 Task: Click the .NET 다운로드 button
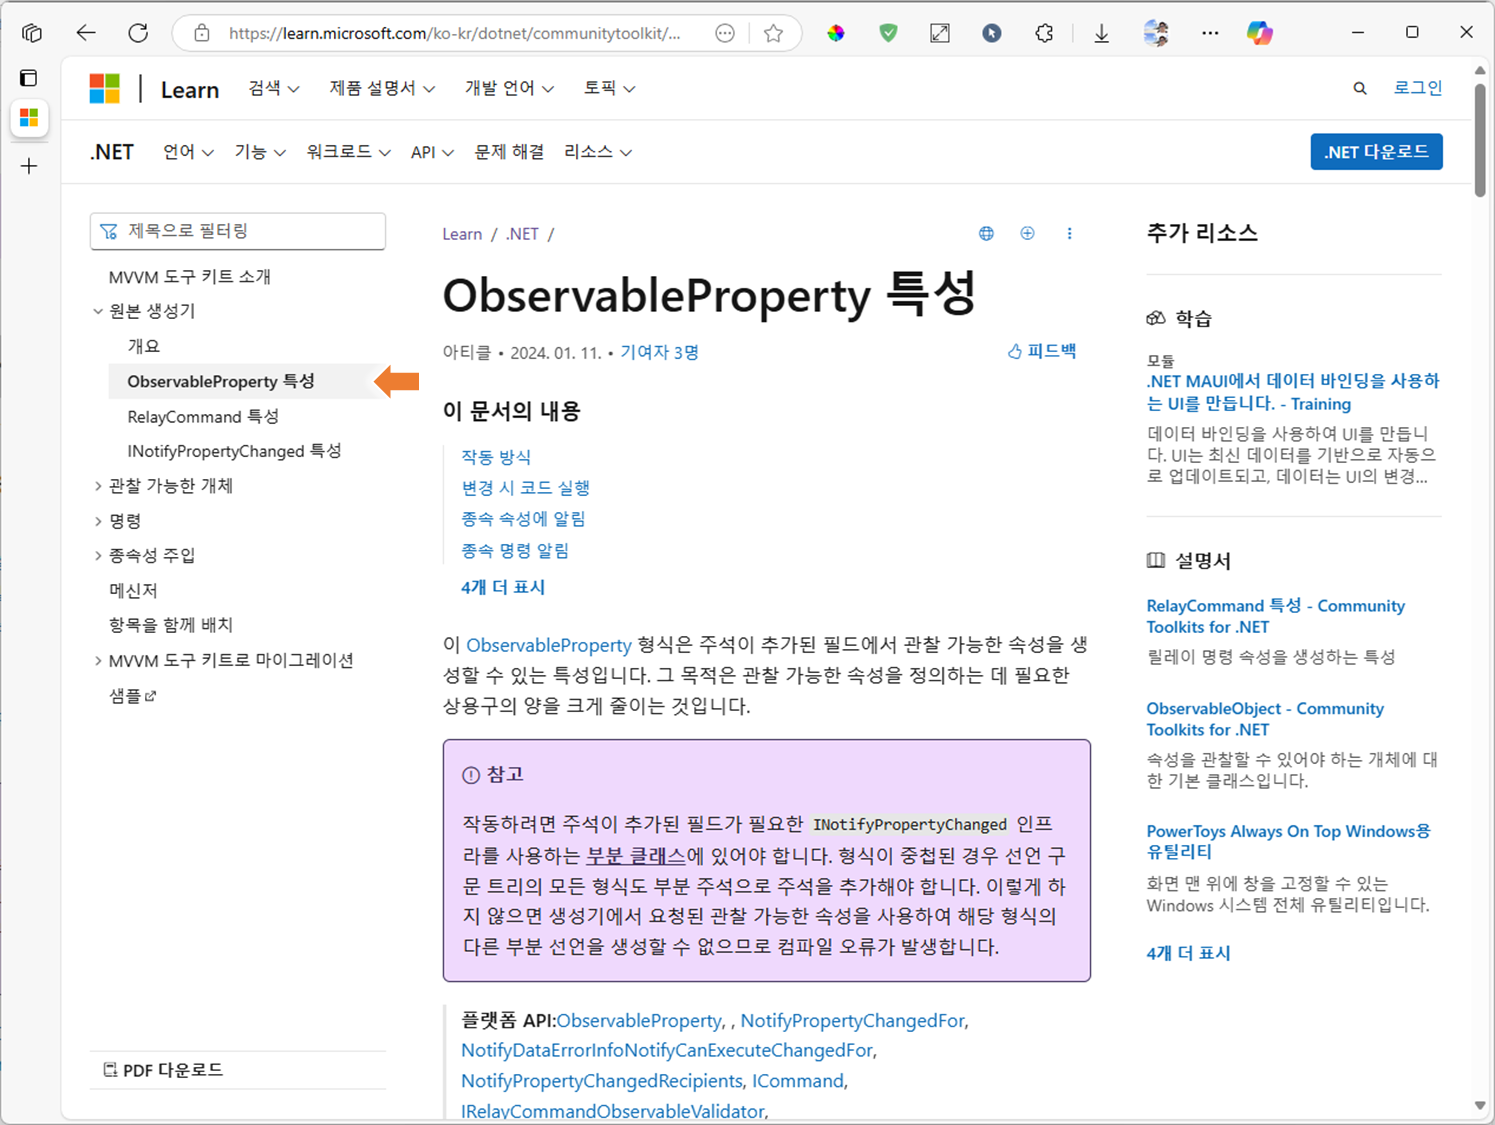click(1376, 152)
